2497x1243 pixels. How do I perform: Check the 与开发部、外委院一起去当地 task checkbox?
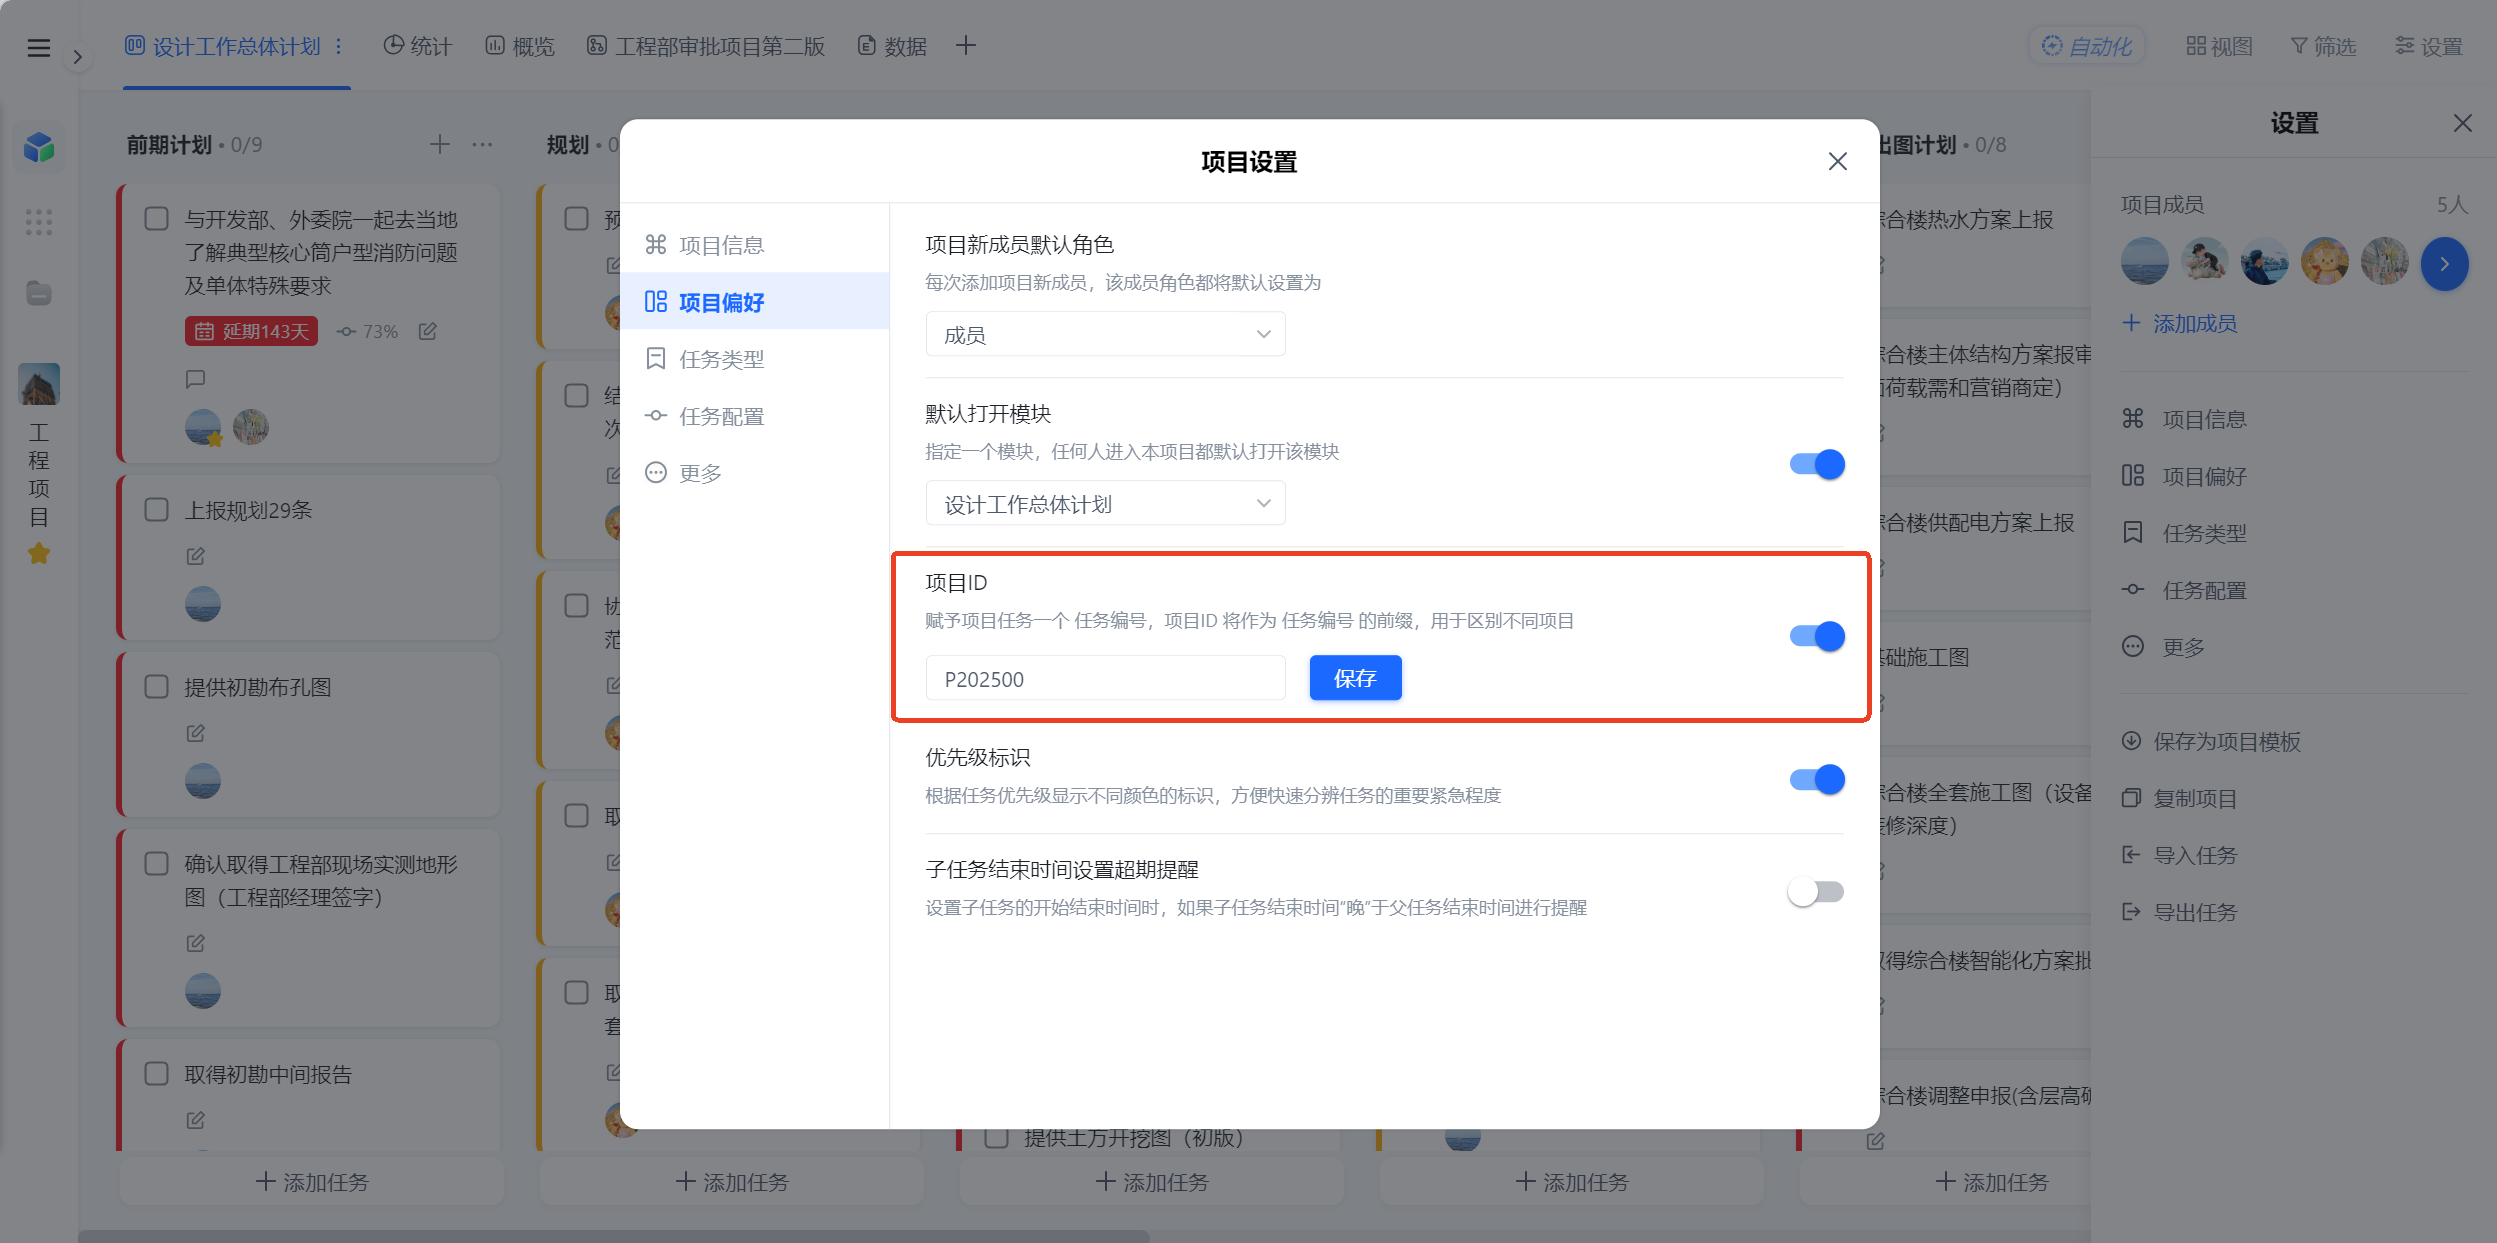156,219
